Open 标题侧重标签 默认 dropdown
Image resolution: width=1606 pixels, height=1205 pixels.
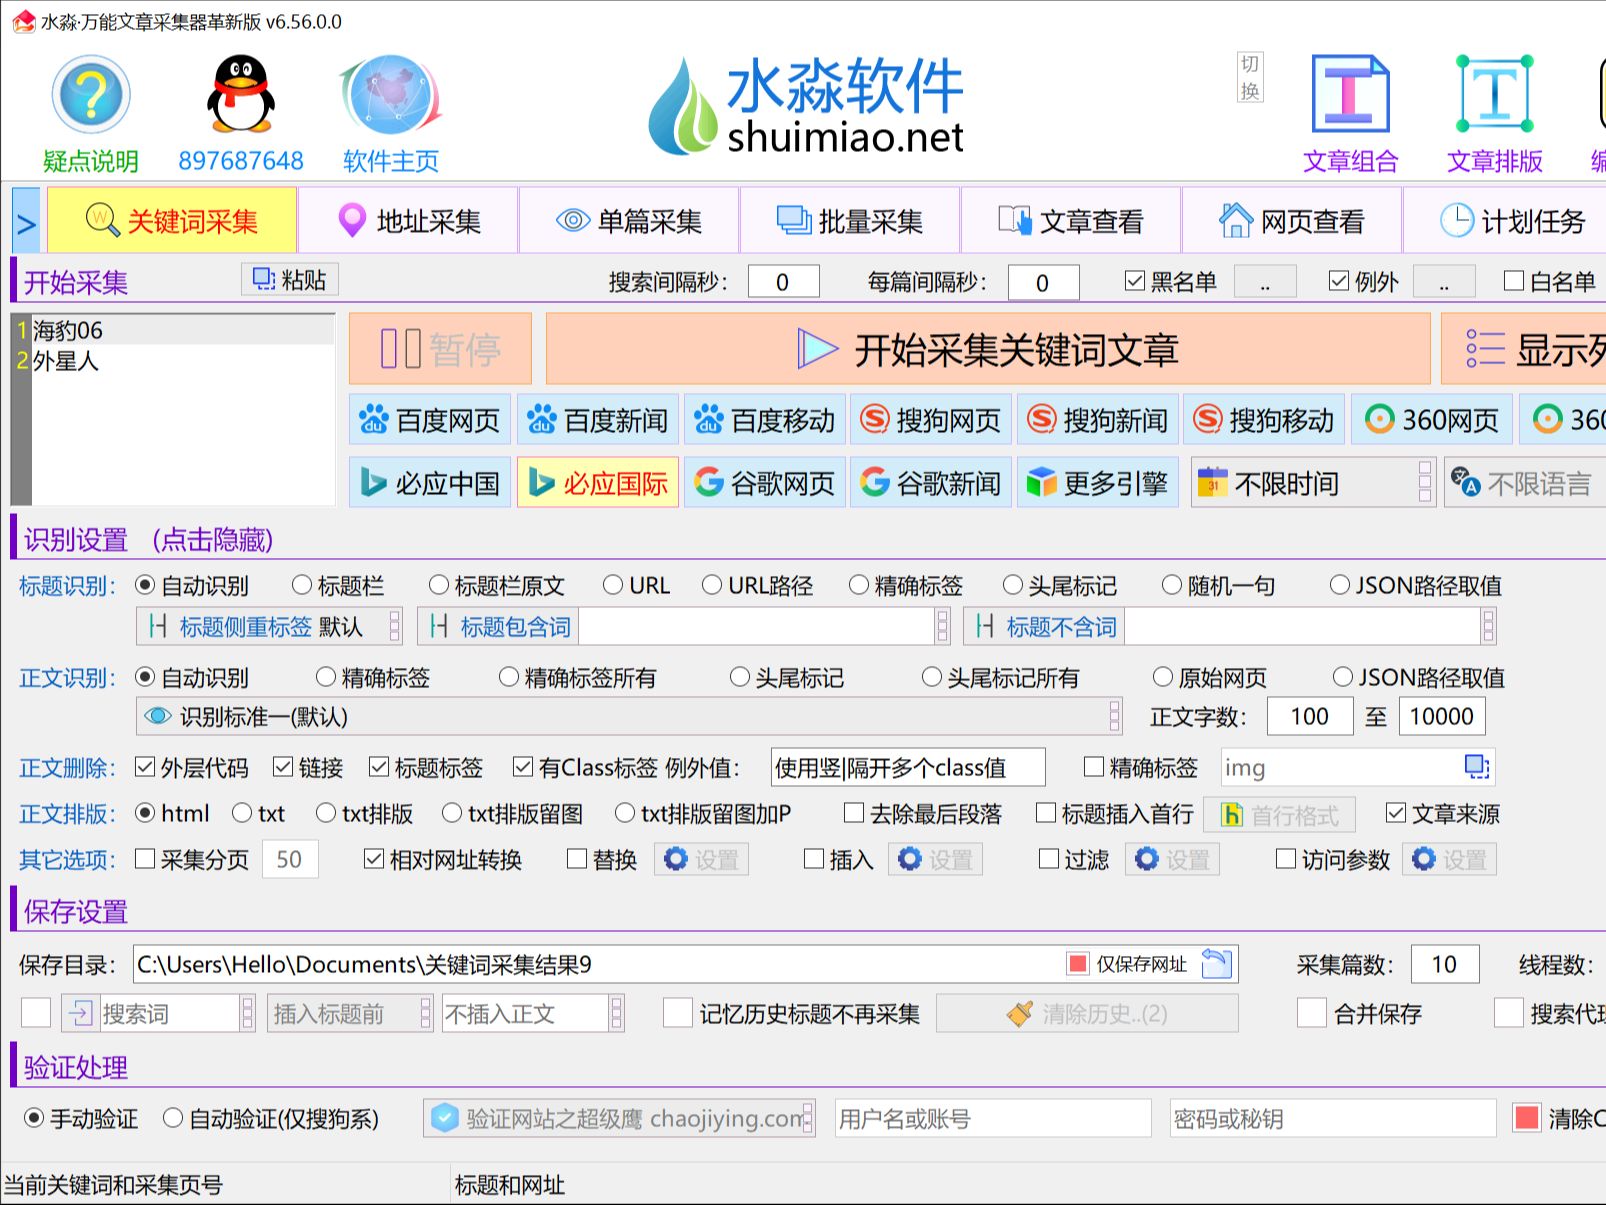[x=269, y=626]
